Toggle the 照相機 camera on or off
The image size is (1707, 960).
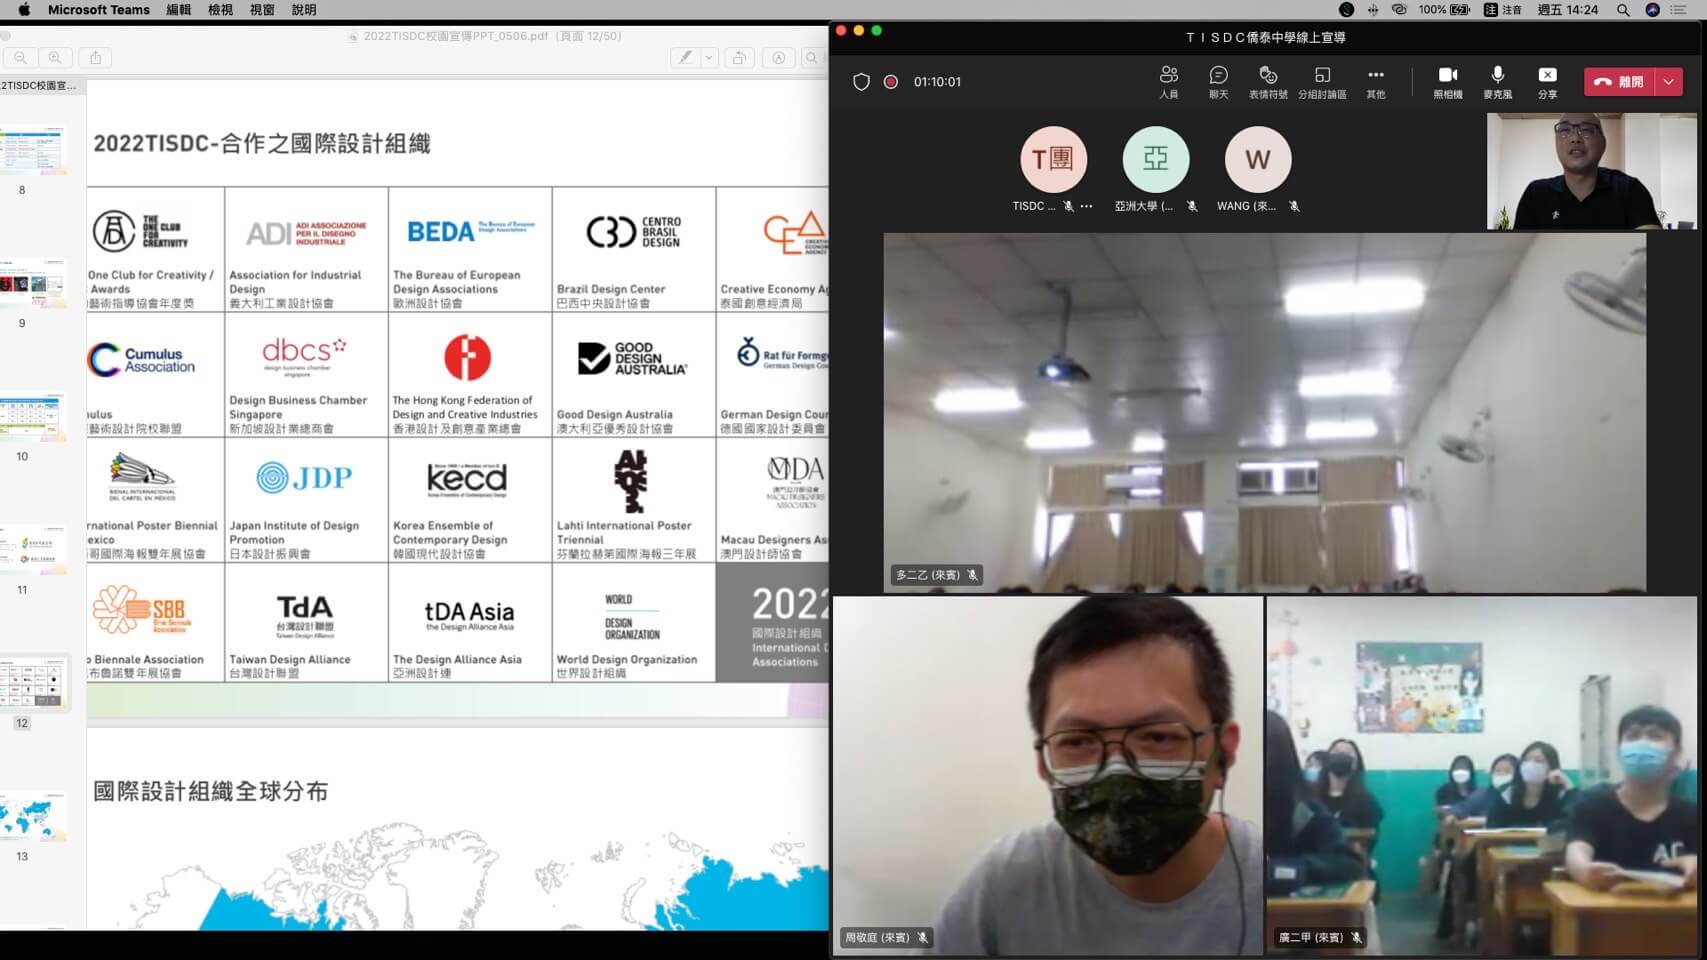1447,81
